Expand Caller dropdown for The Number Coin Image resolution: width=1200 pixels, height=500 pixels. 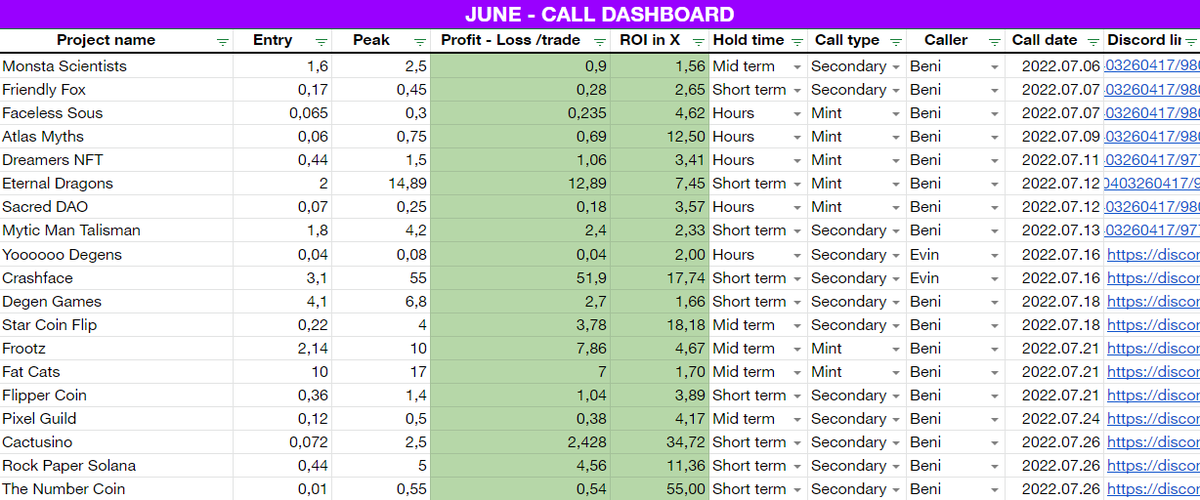tap(994, 490)
